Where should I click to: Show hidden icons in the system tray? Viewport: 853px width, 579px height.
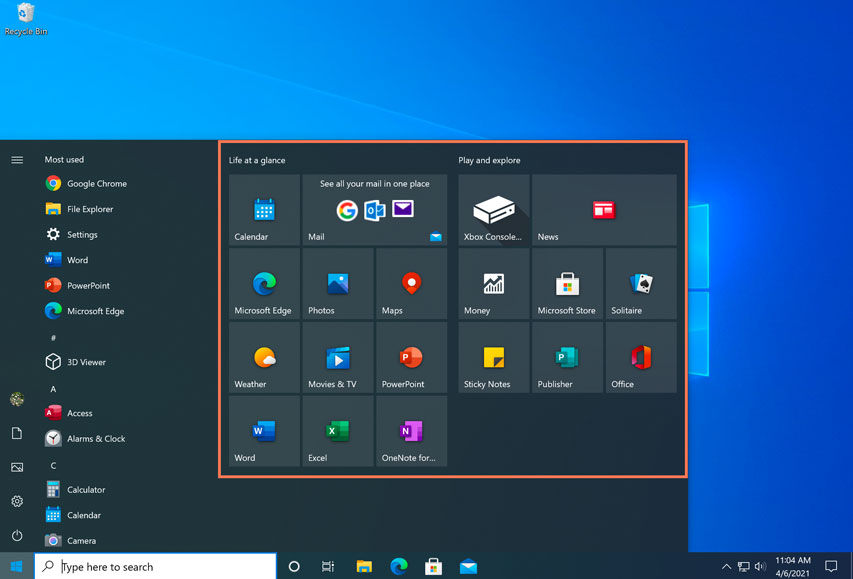727,566
